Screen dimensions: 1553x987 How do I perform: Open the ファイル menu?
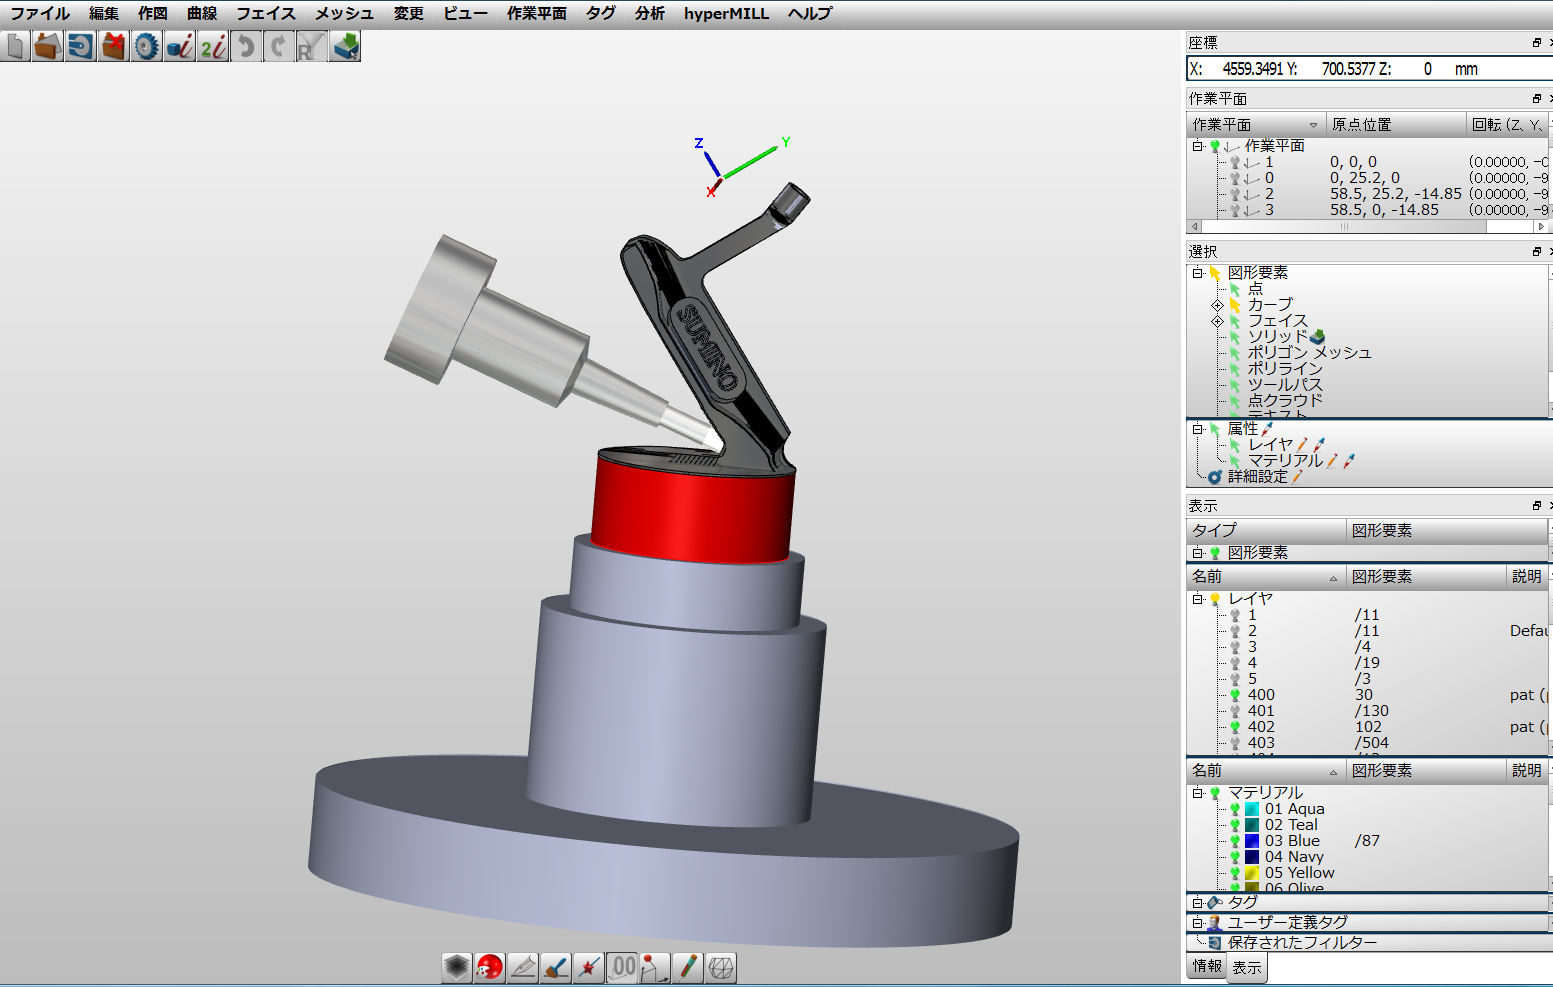(40, 13)
